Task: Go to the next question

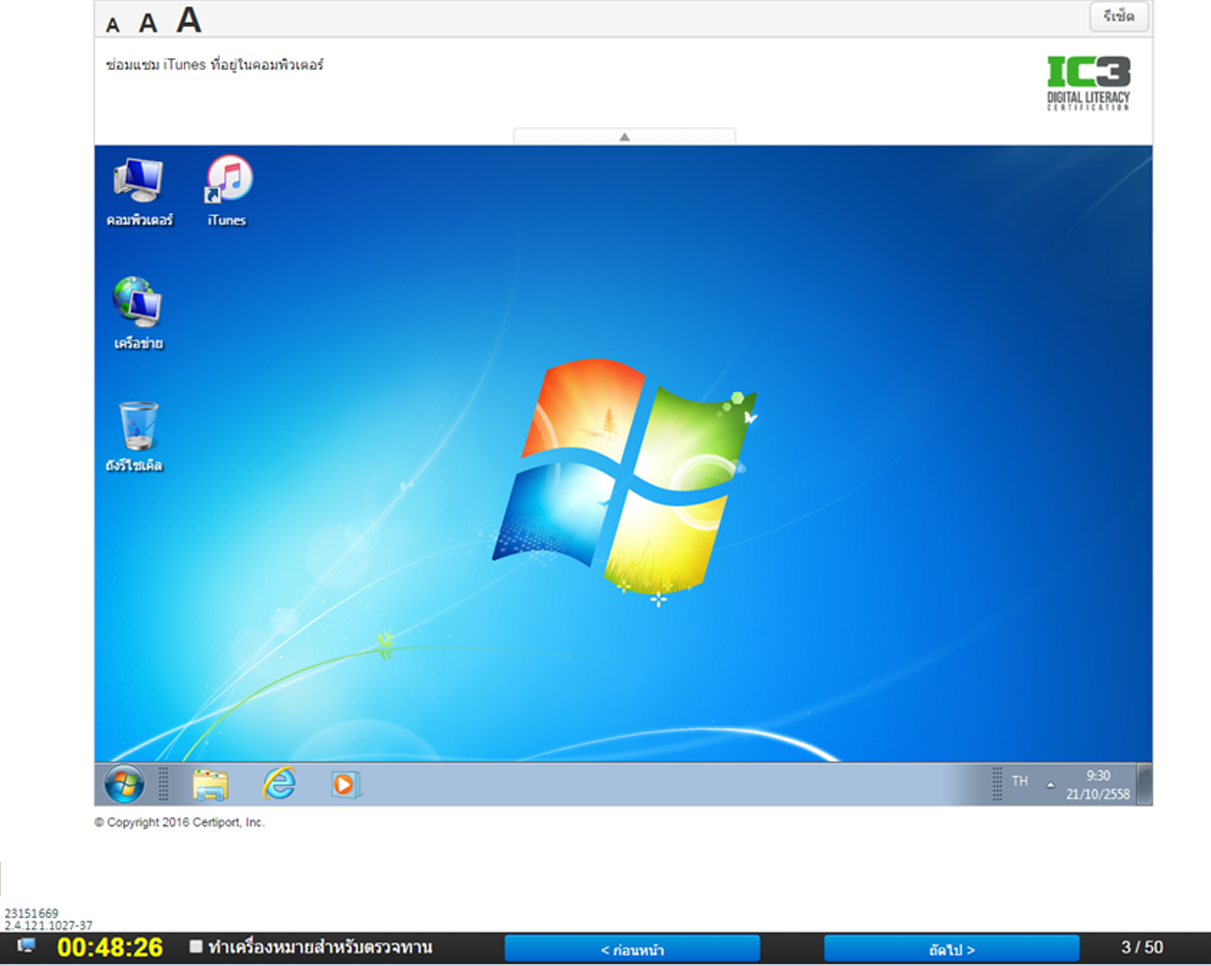Action: click(x=951, y=949)
